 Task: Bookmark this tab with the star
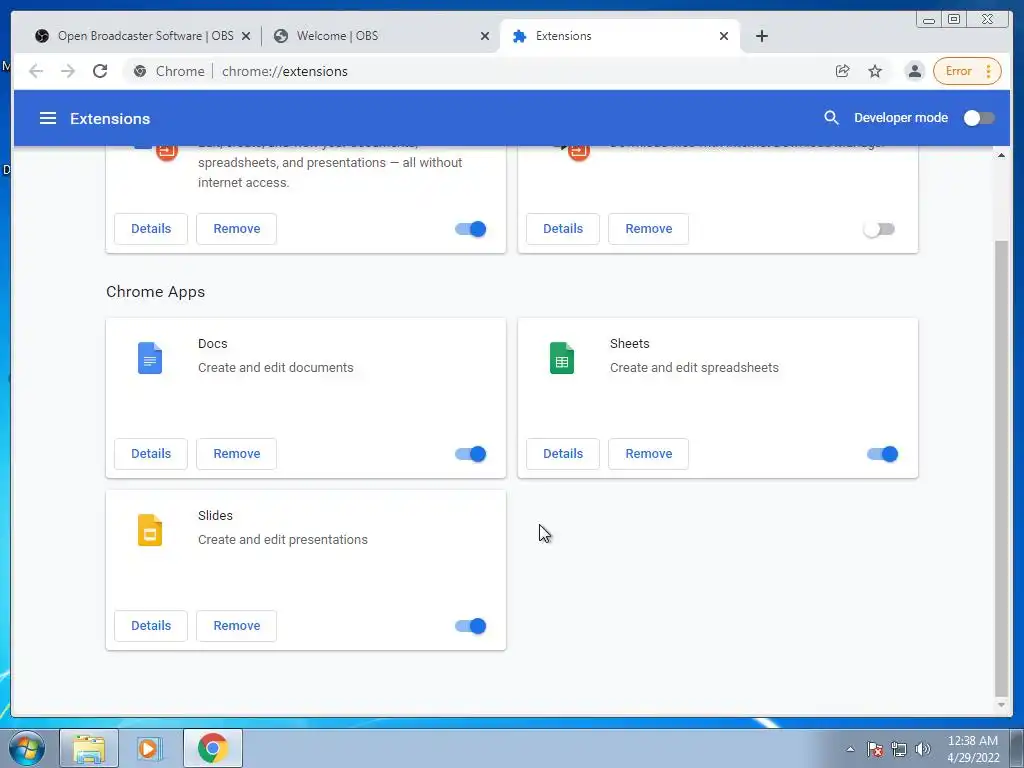pyautogui.click(x=875, y=71)
